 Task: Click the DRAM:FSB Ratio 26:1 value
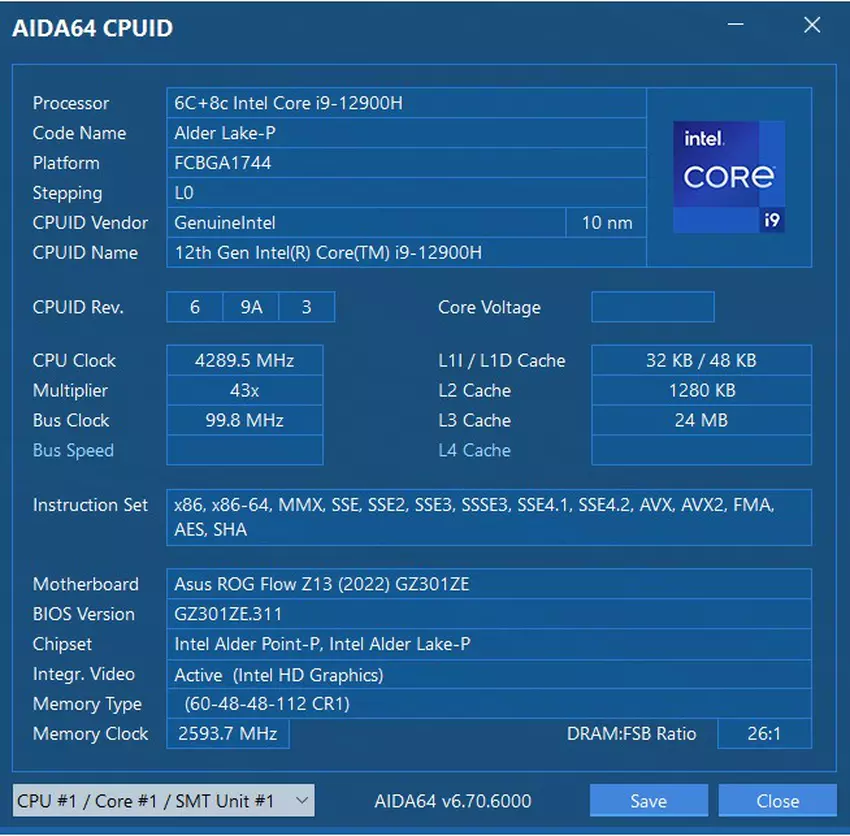[764, 734]
